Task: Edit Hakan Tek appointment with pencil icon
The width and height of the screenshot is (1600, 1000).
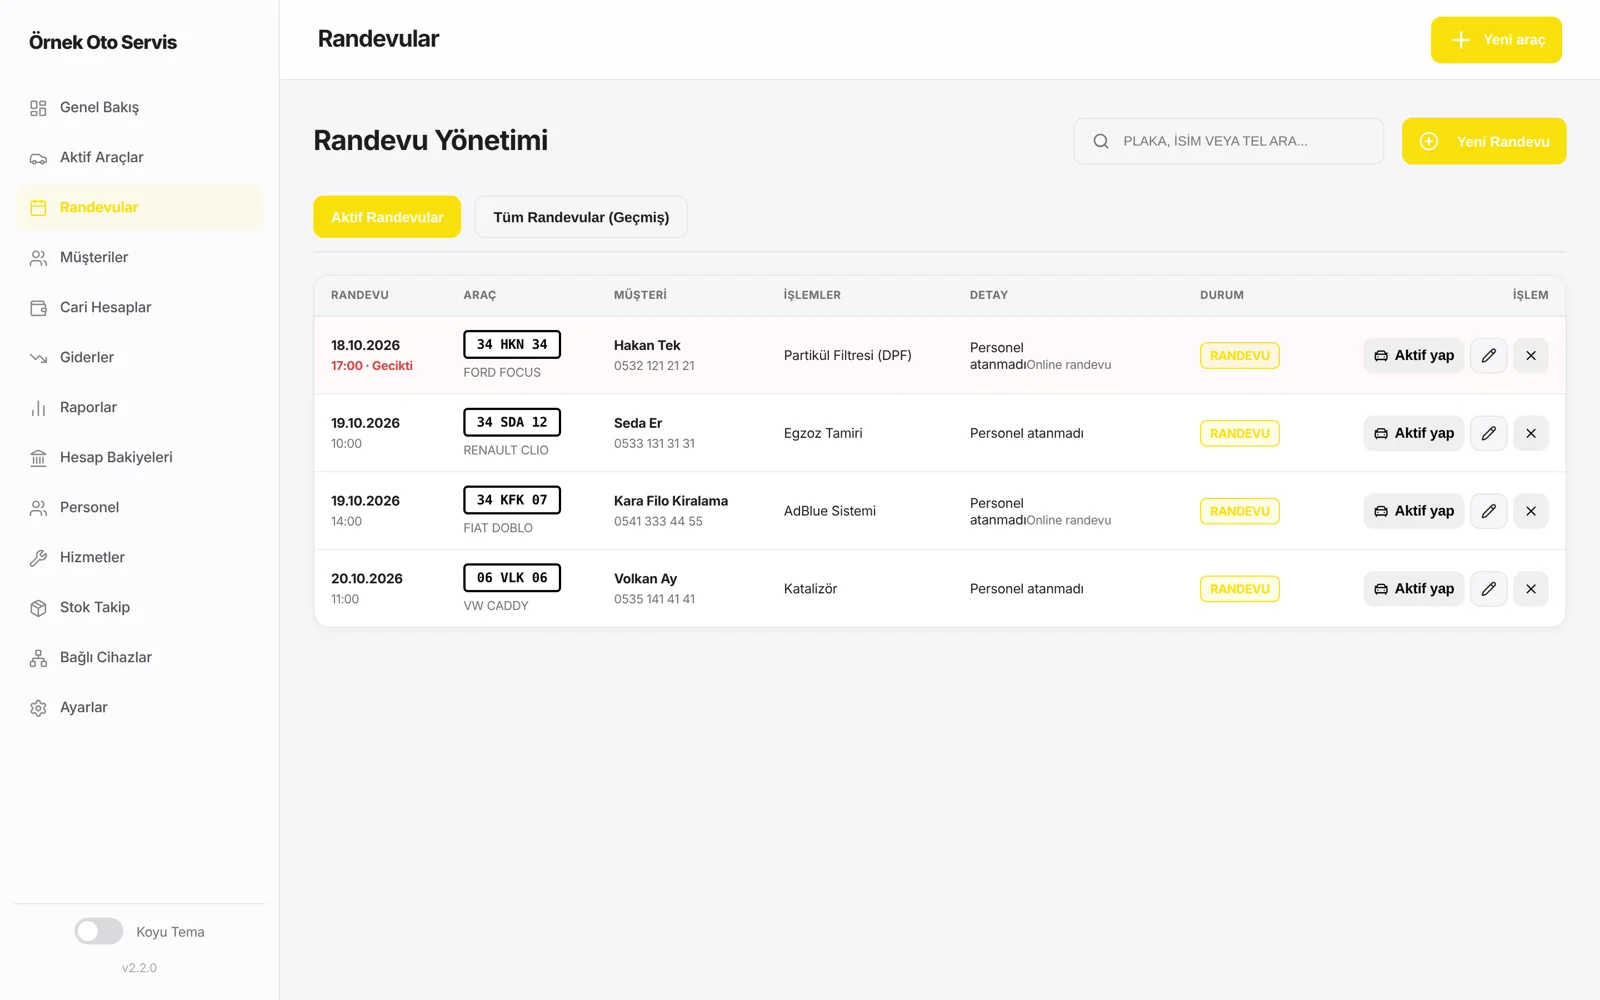Action: [x=1488, y=355]
